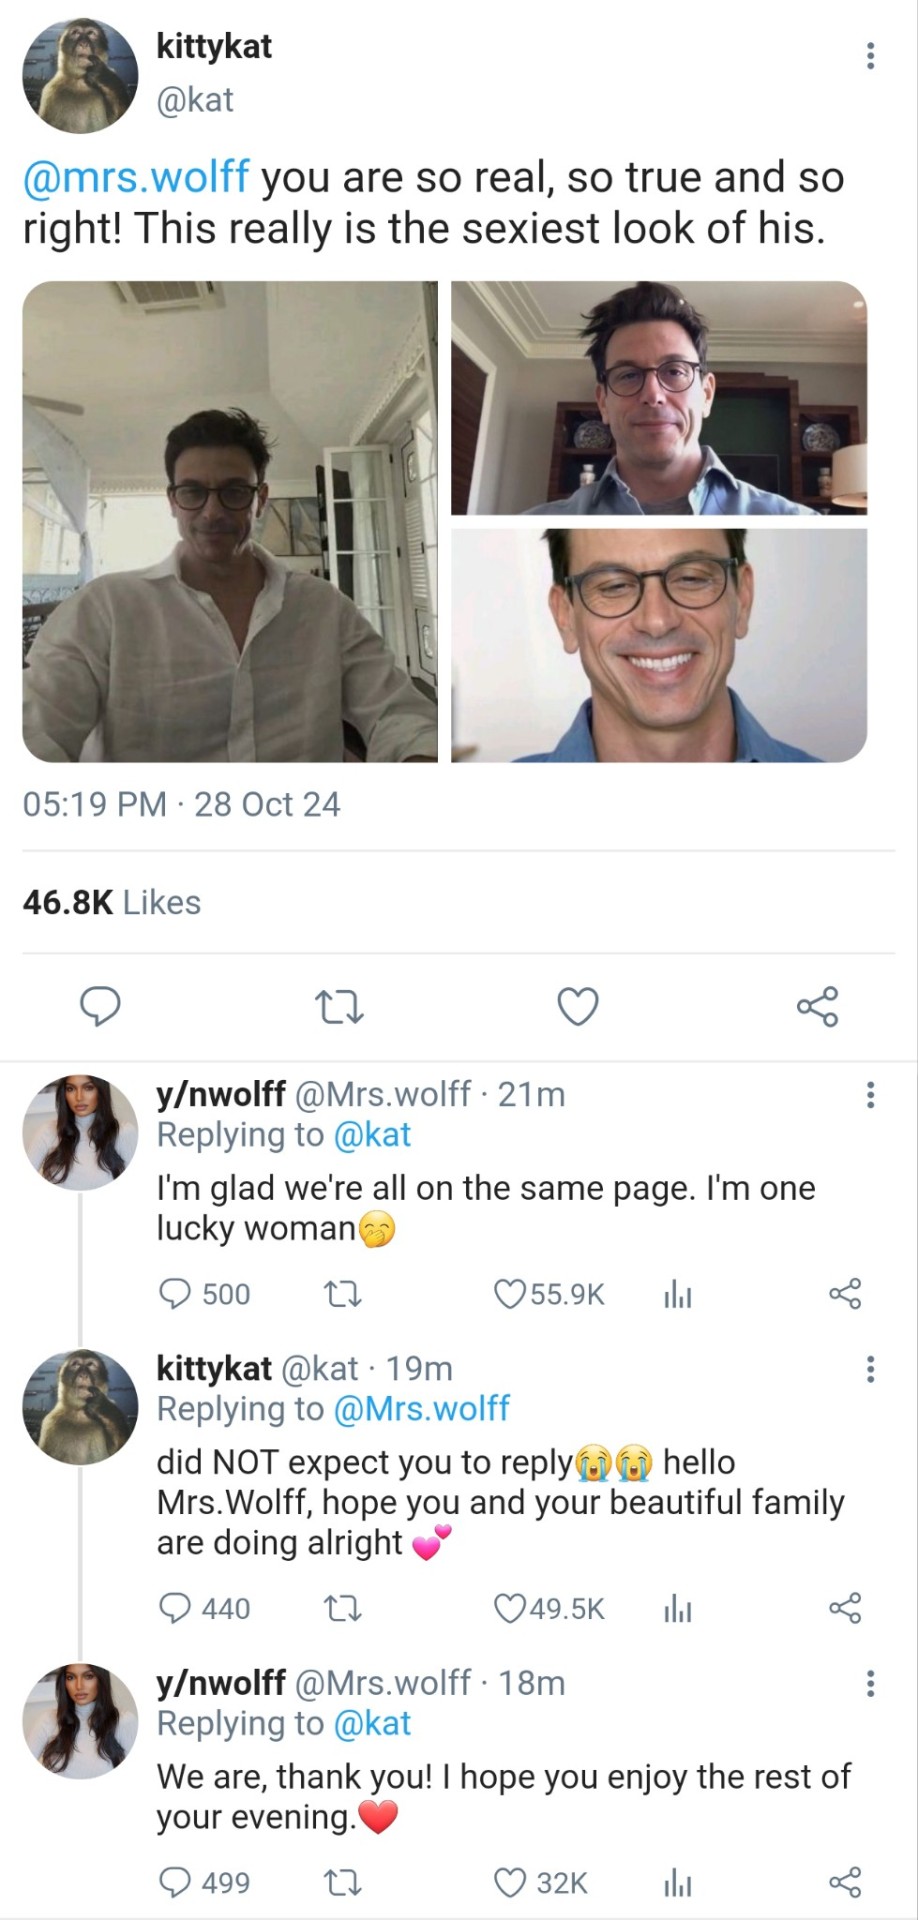
Task: Open kittykat's profile picture at top
Action: pos(81,76)
